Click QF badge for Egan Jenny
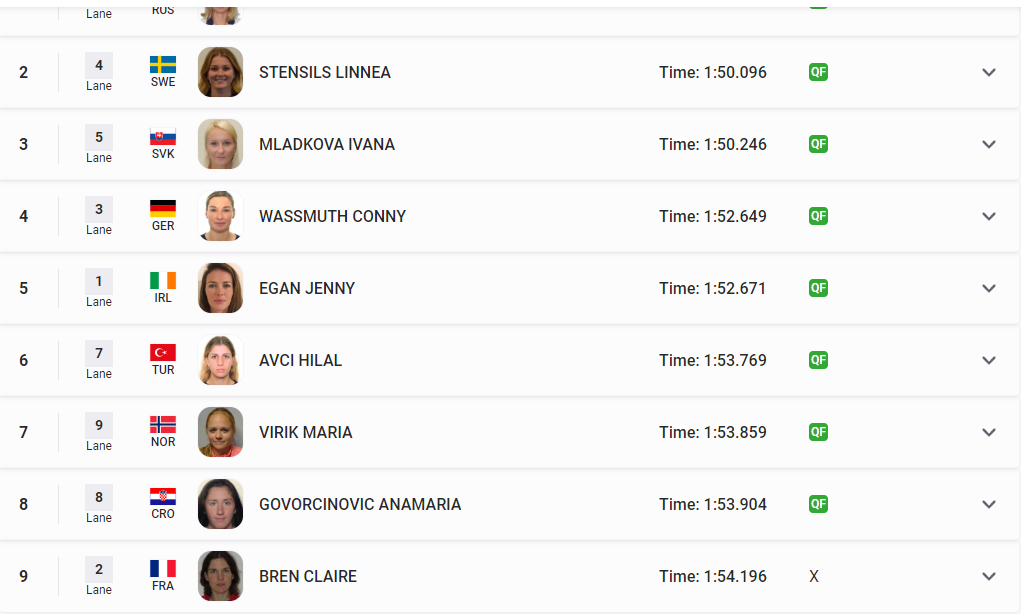This screenshot has height=614, width=1021. pyautogui.click(x=818, y=288)
